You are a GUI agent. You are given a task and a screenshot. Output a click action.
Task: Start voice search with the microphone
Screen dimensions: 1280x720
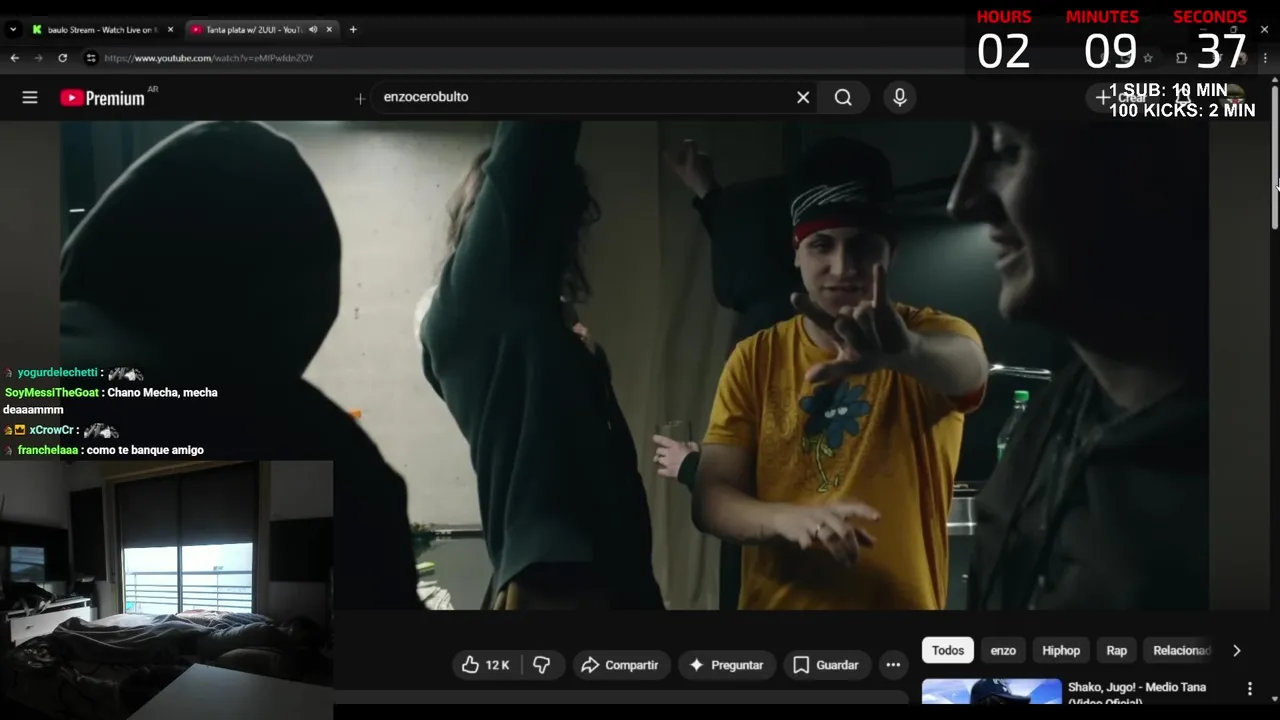(x=900, y=97)
